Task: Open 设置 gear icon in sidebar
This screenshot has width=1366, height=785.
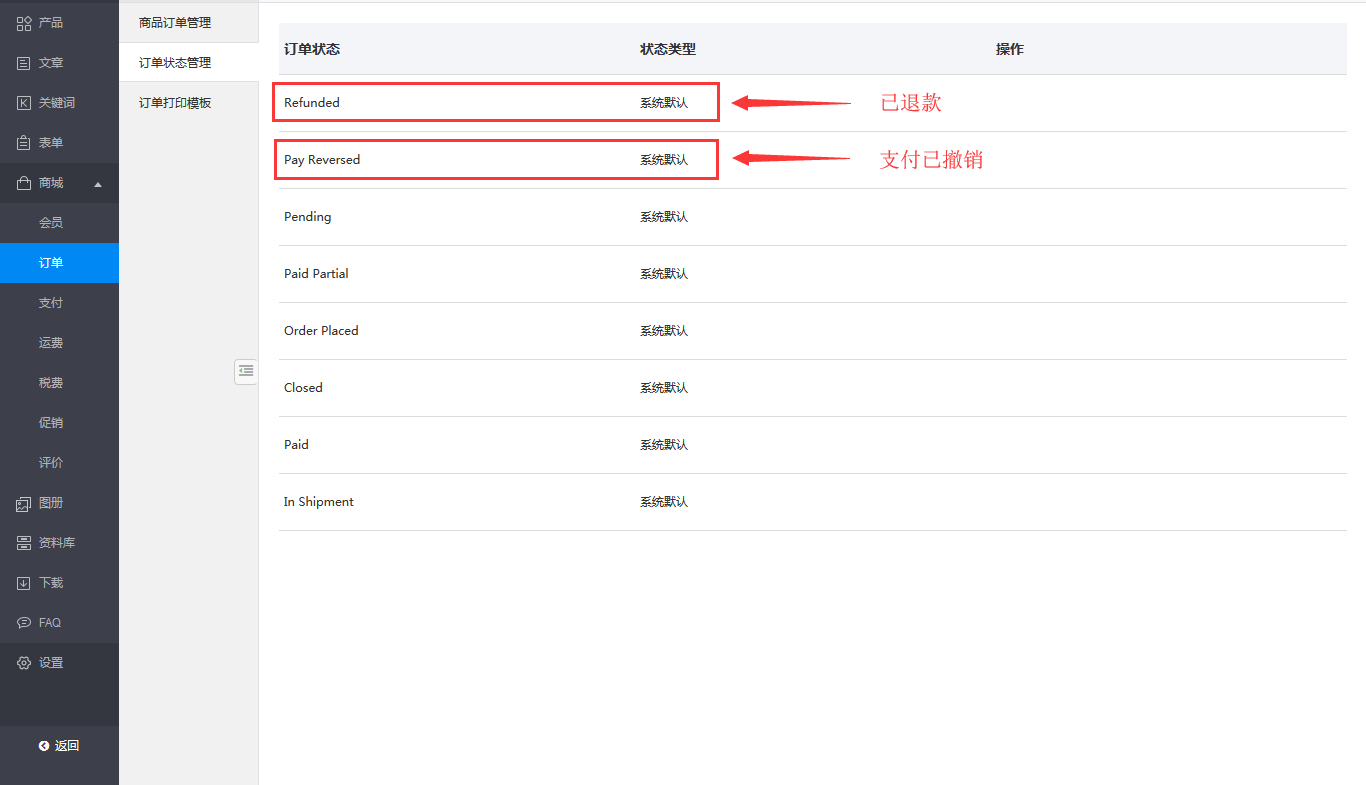Action: (x=24, y=663)
